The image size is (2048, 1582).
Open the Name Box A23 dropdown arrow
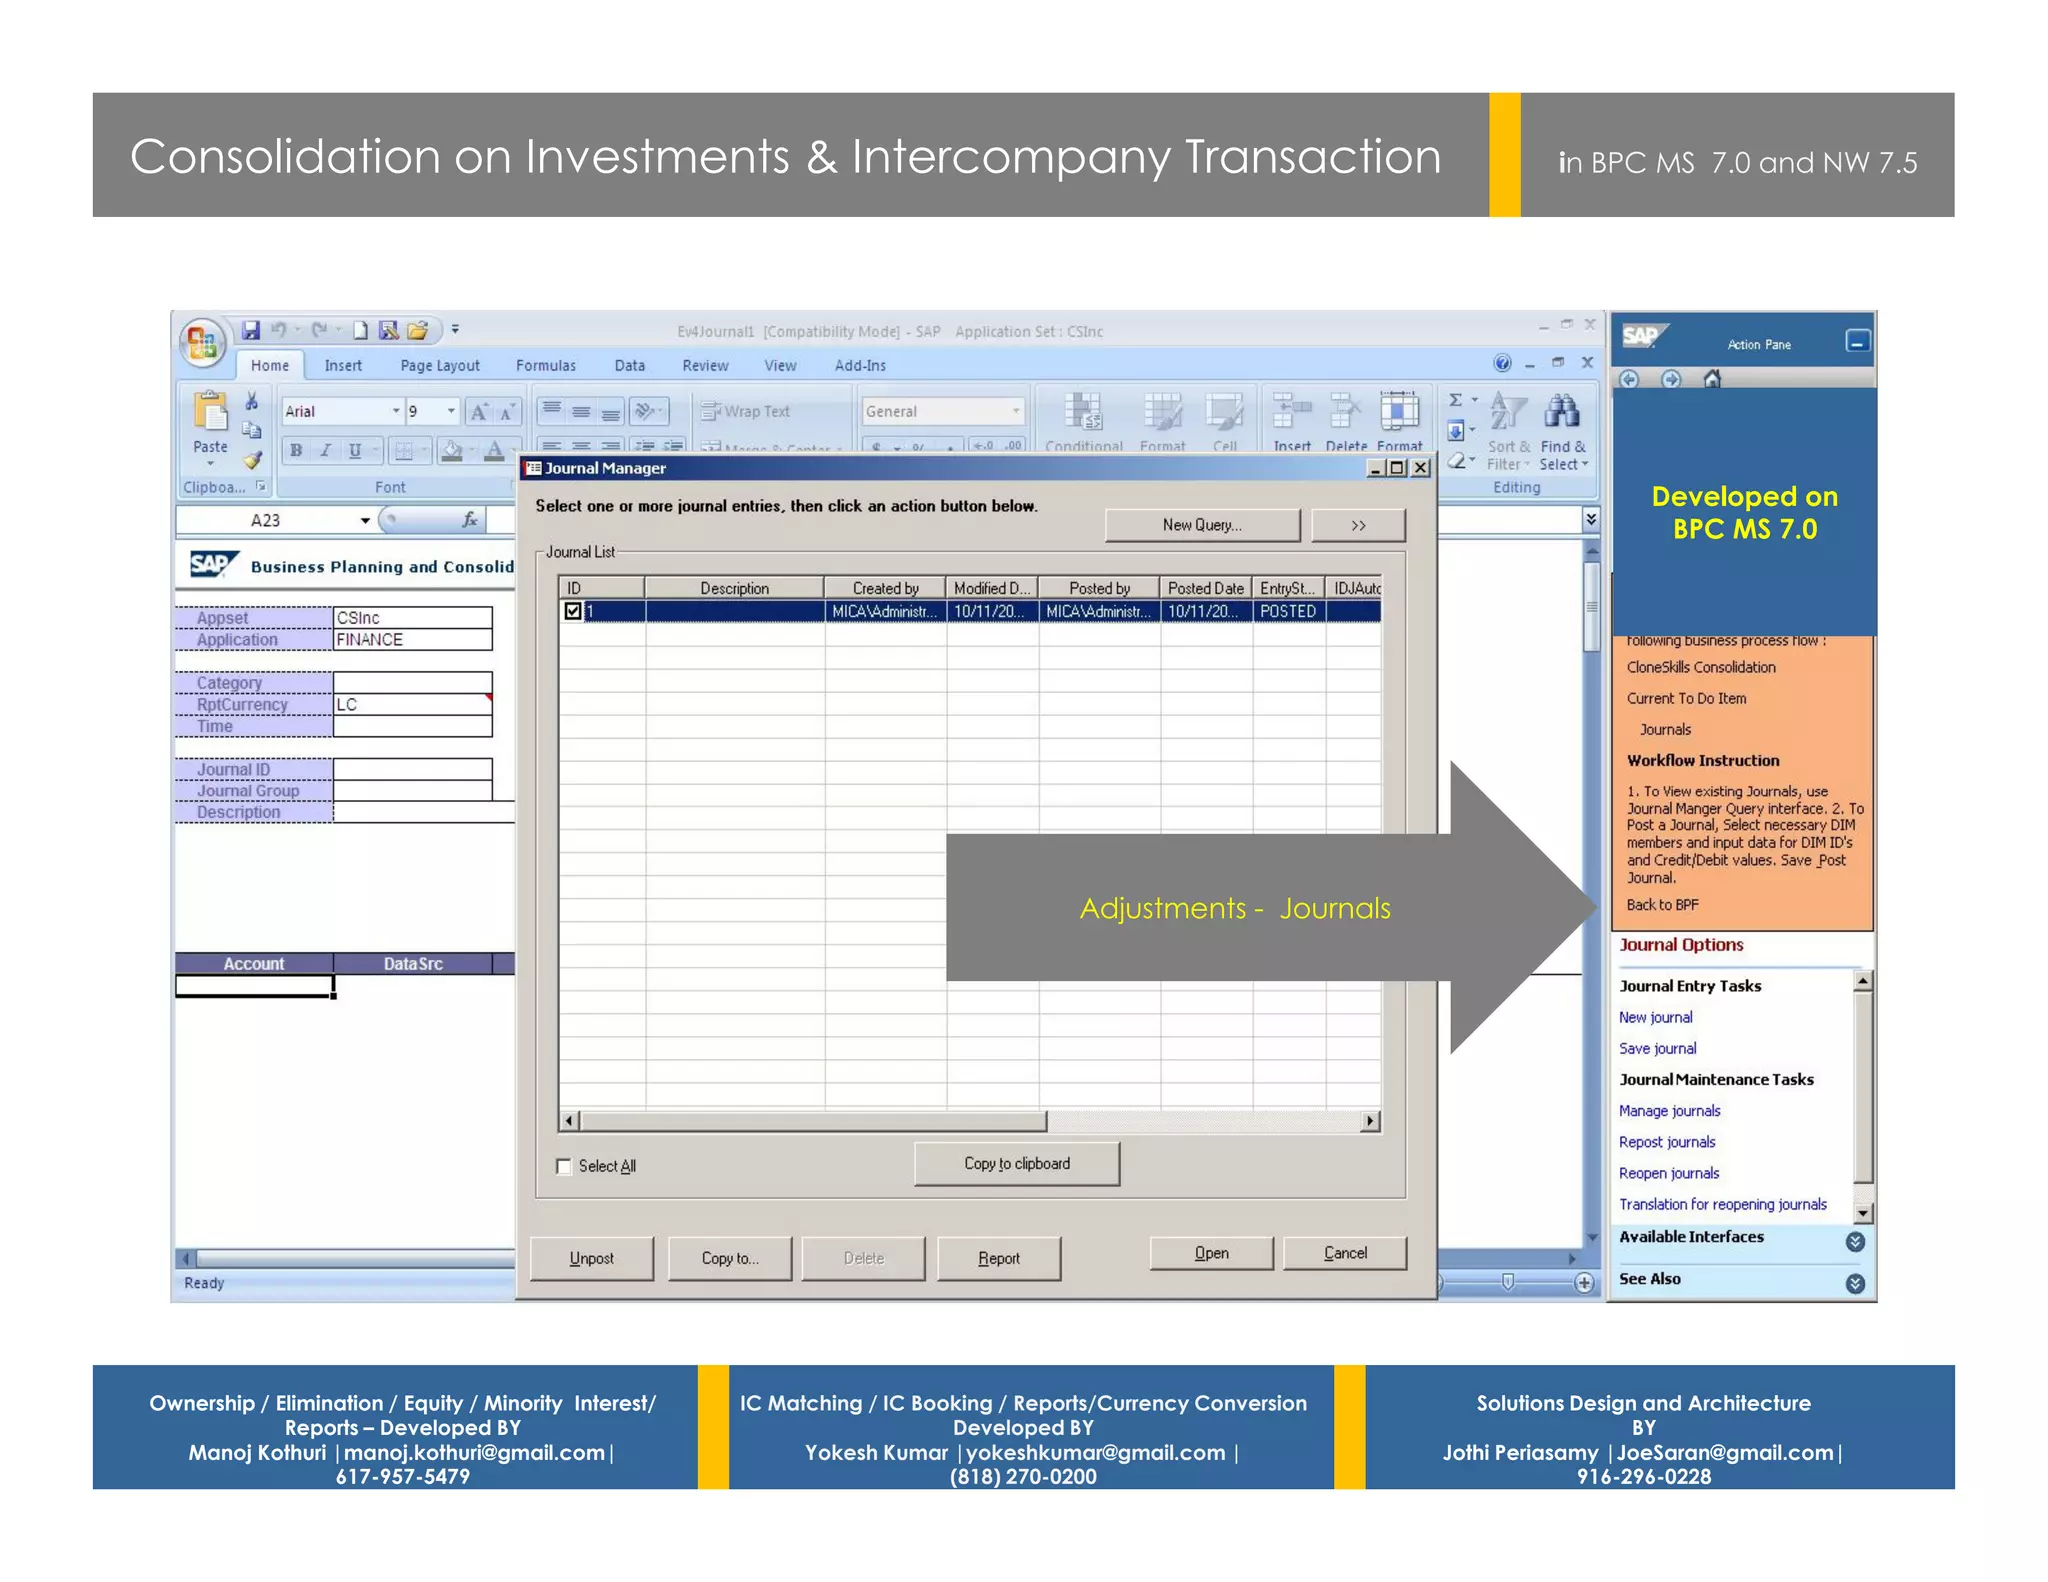365,520
